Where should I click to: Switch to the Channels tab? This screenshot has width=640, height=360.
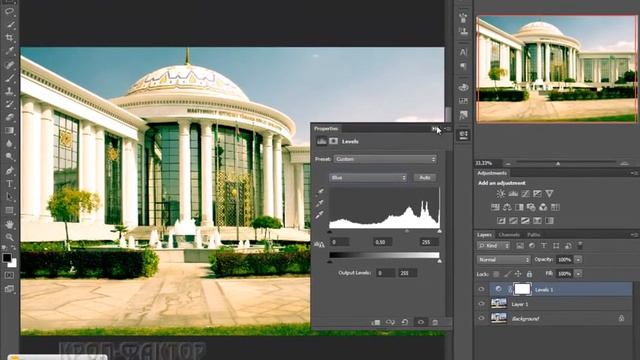(509, 235)
